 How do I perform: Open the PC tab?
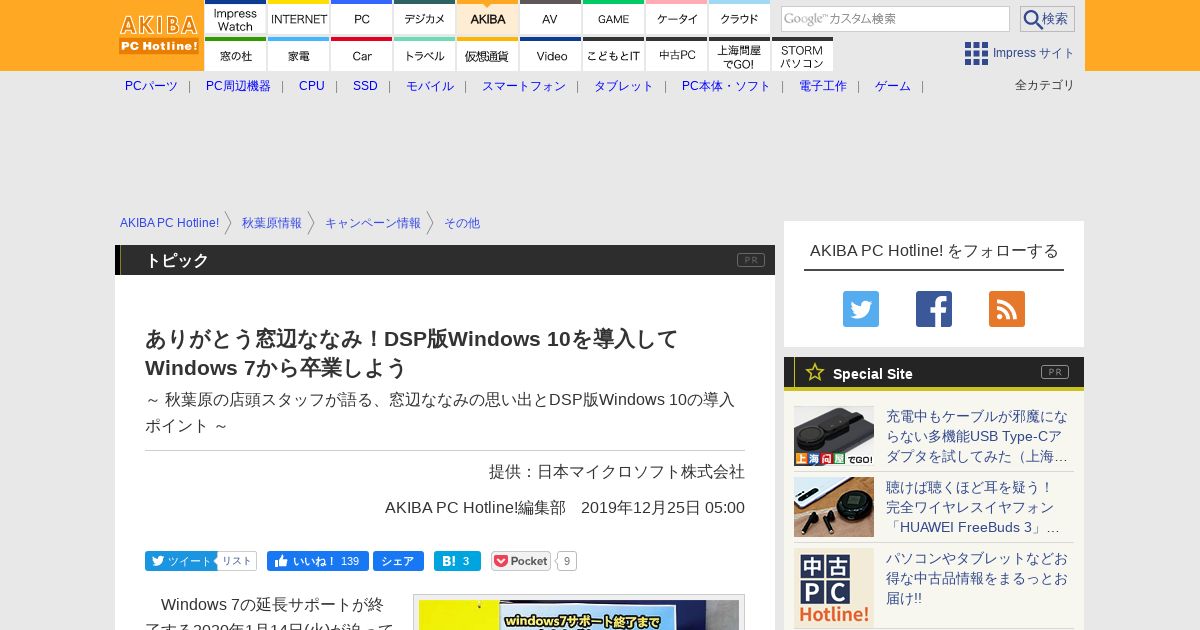coord(362,18)
